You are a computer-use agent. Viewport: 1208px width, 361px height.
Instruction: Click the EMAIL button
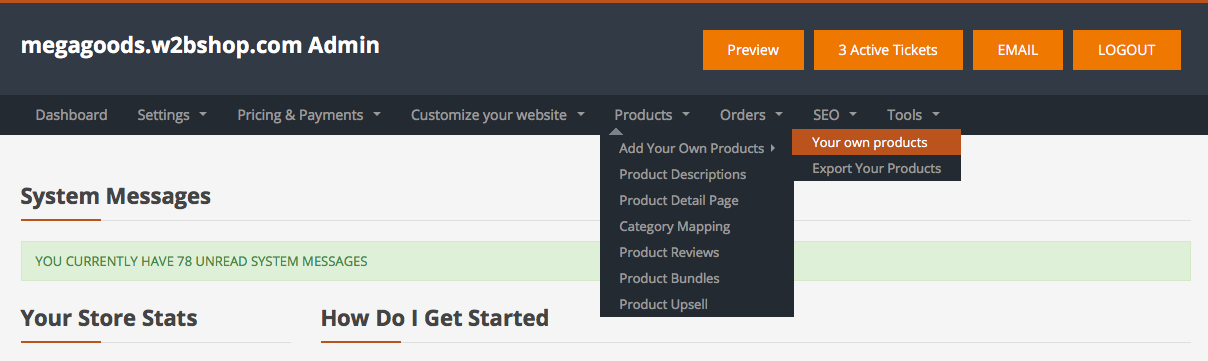coord(1018,50)
